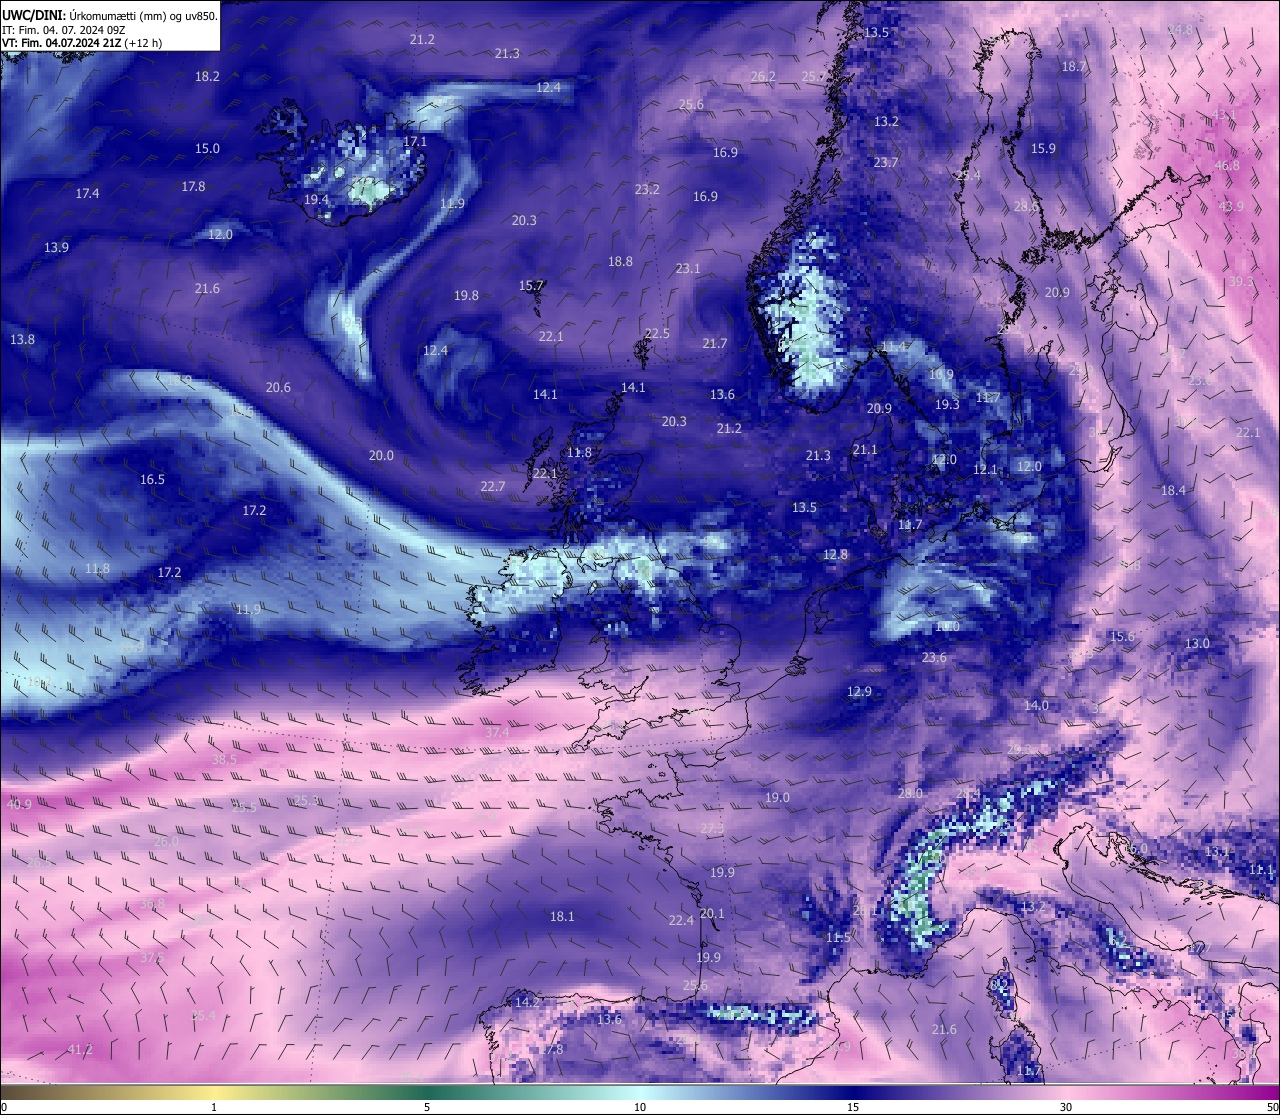Click the 18.1 value on the map
Image resolution: width=1280 pixels, height=1115 pixels.
coord(562,916)
